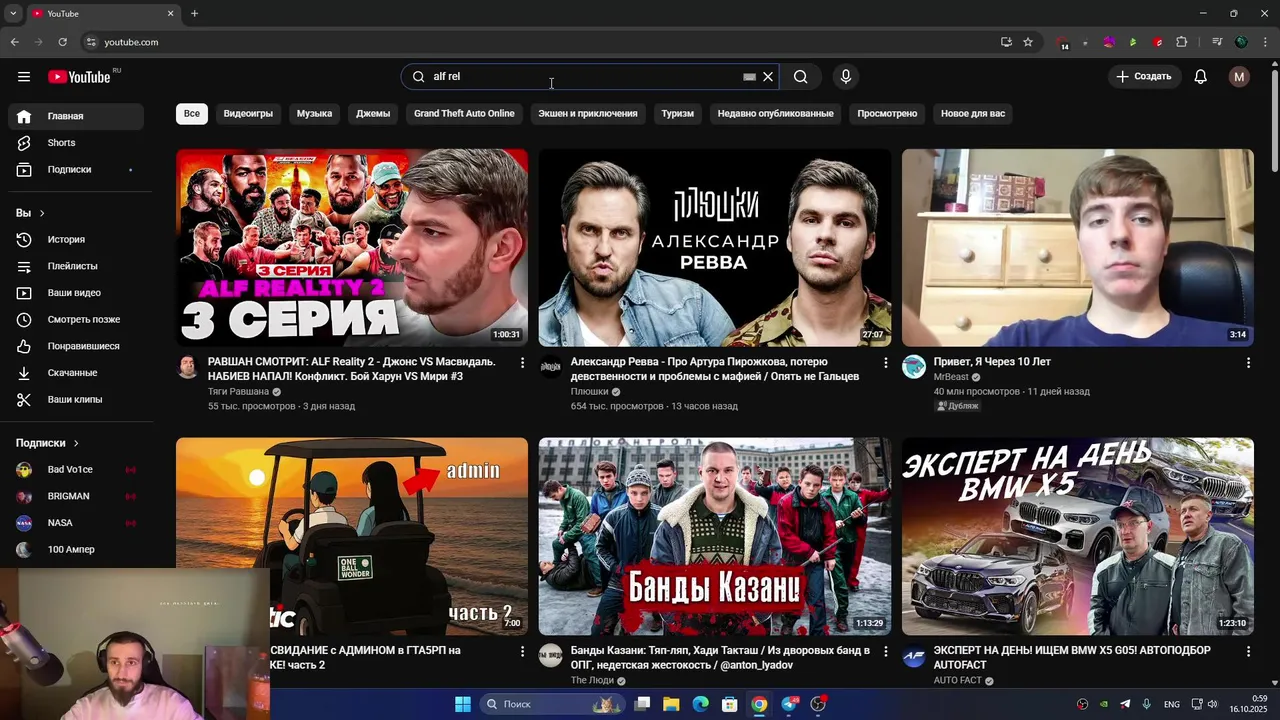1280x720 pixels.
Task: Open File Explorer from taskbar
Action: click(671, 704)
